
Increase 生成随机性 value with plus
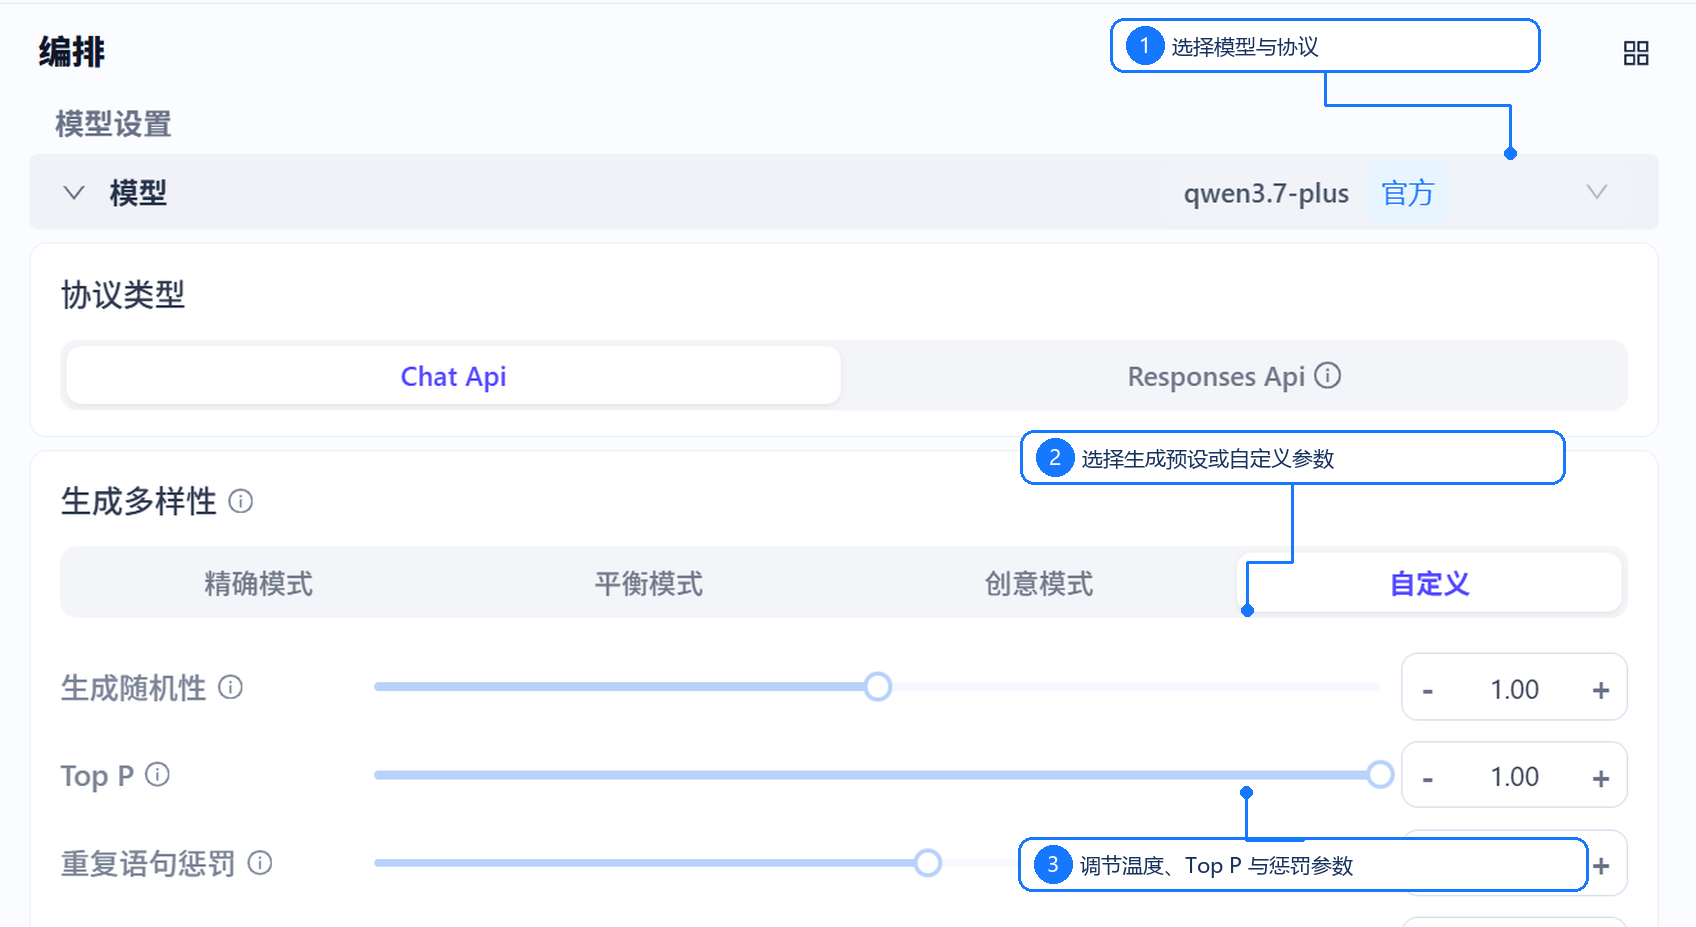point(1601,690)
